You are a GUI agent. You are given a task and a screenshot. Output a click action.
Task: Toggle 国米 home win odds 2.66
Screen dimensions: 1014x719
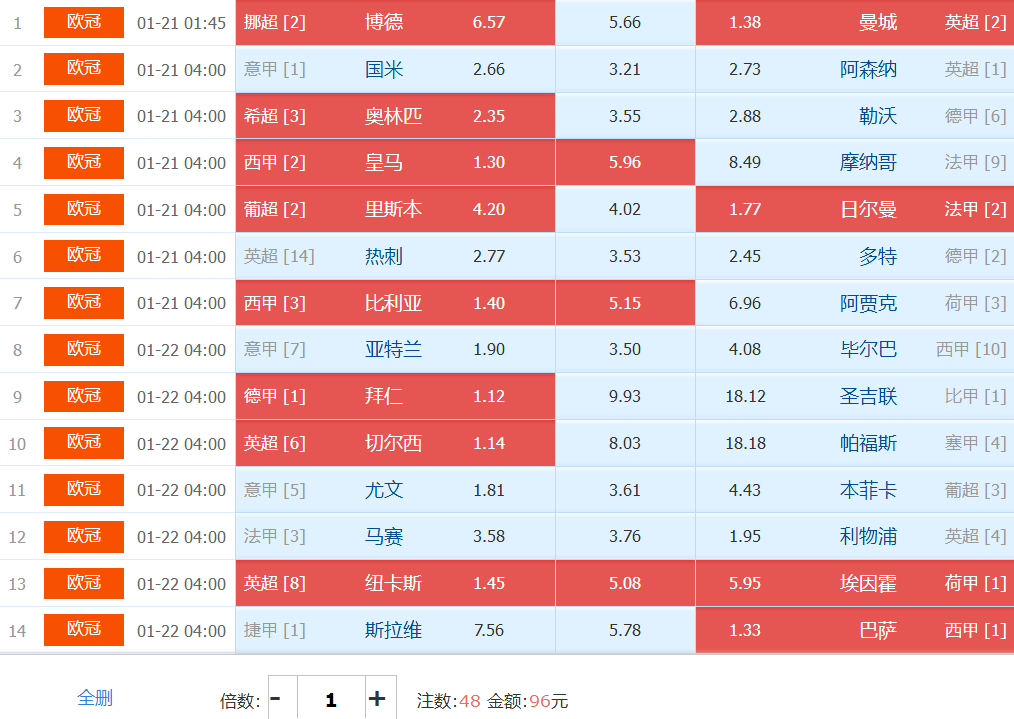(x=395, y=70)
